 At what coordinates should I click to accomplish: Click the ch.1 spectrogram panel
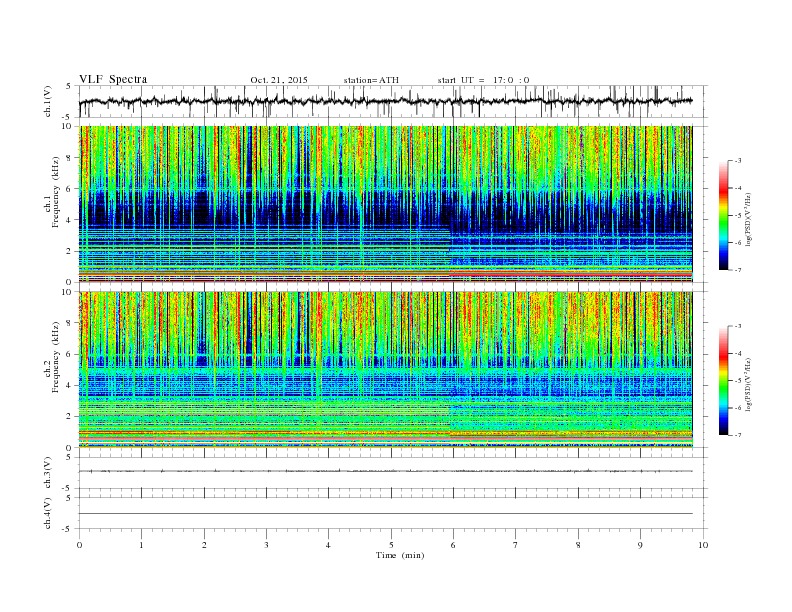pyautogui.click(x=385, y=204)
